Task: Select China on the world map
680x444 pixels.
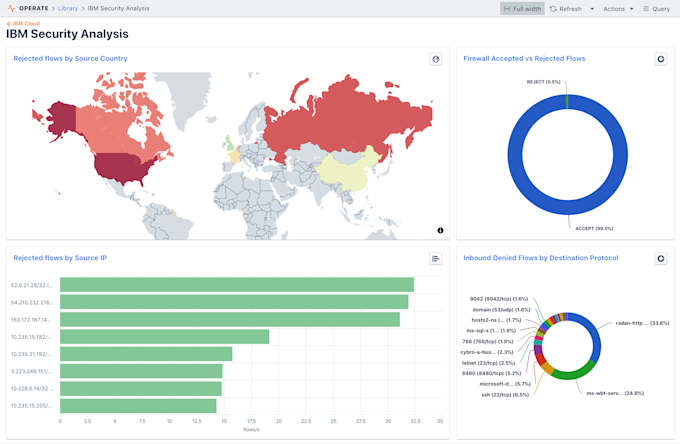Action: [x=349, y=173]
